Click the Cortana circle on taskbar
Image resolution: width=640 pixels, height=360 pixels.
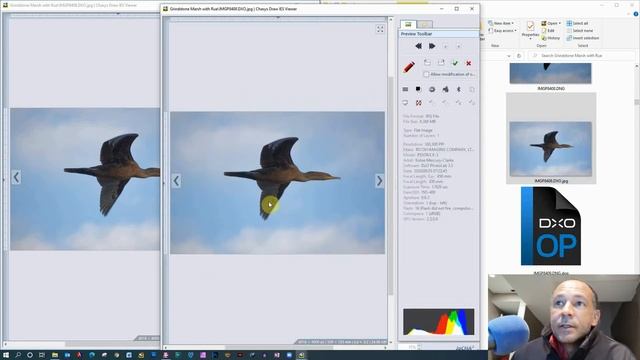[x=30, y=355]
